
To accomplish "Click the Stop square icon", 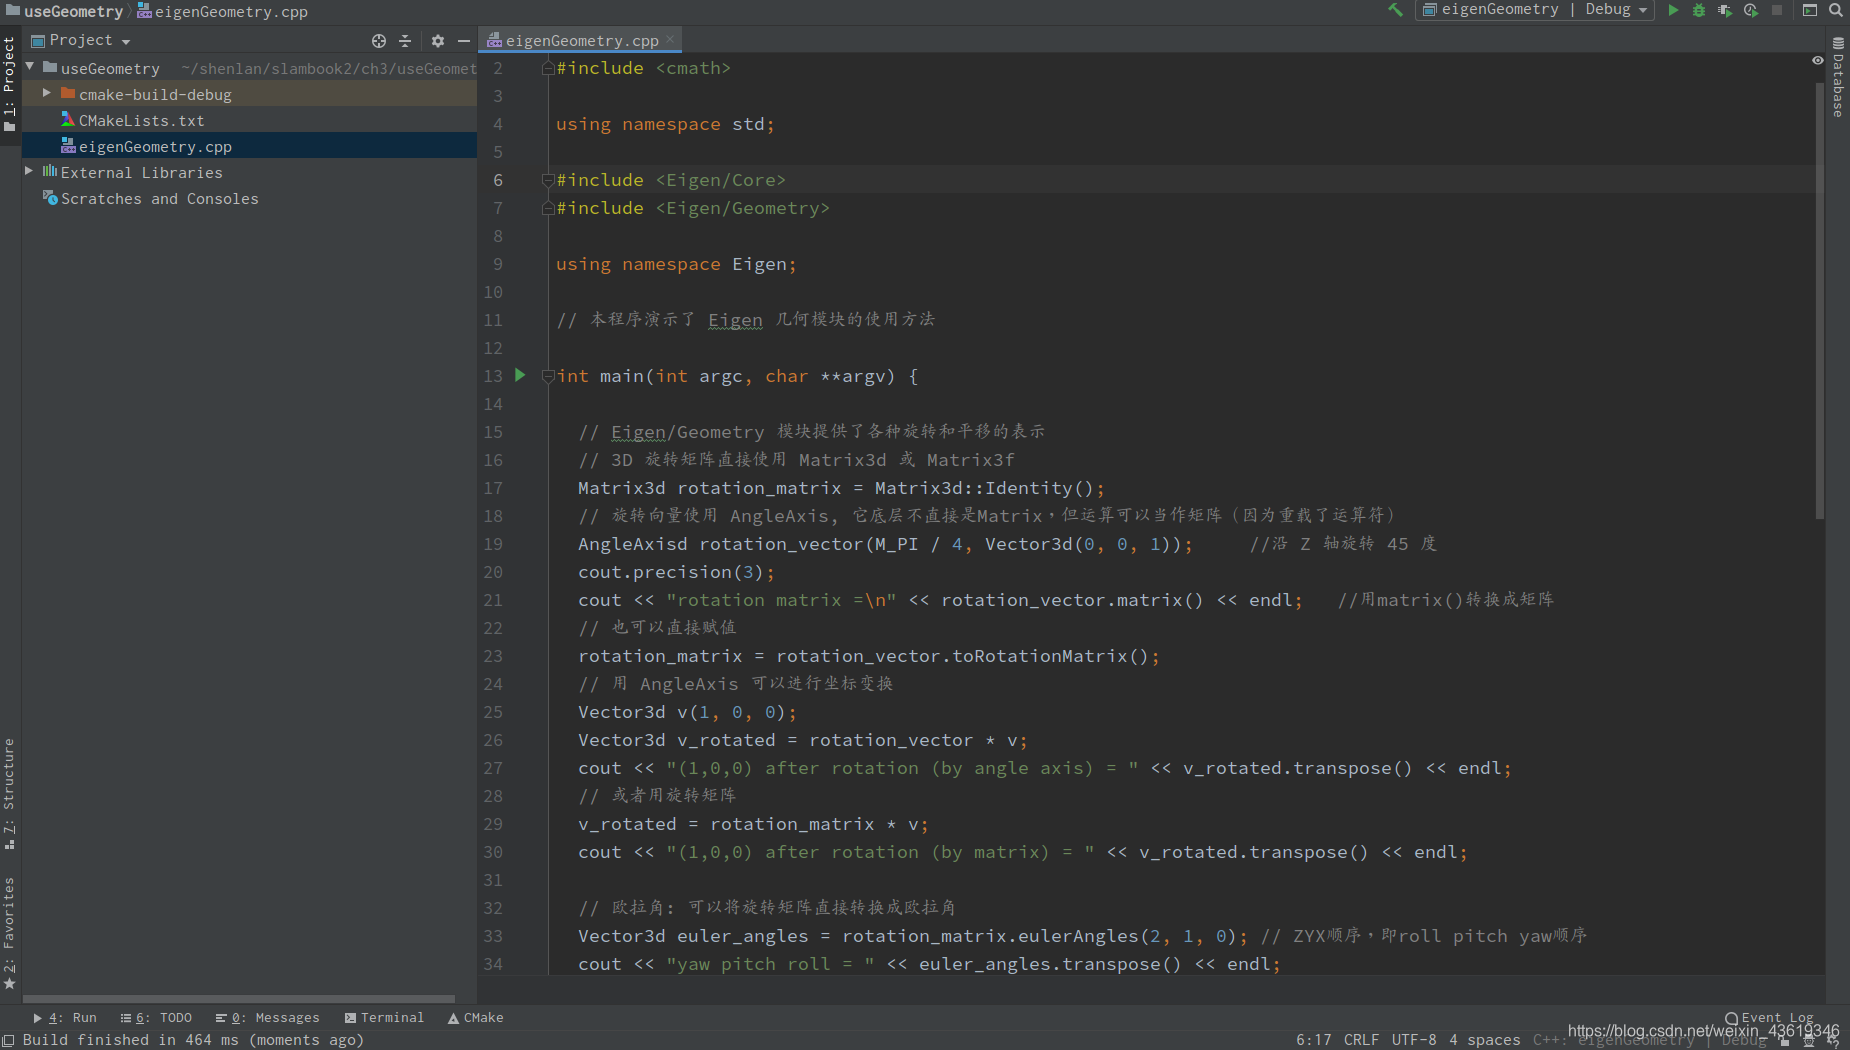I will click(x=1777, y=10).
